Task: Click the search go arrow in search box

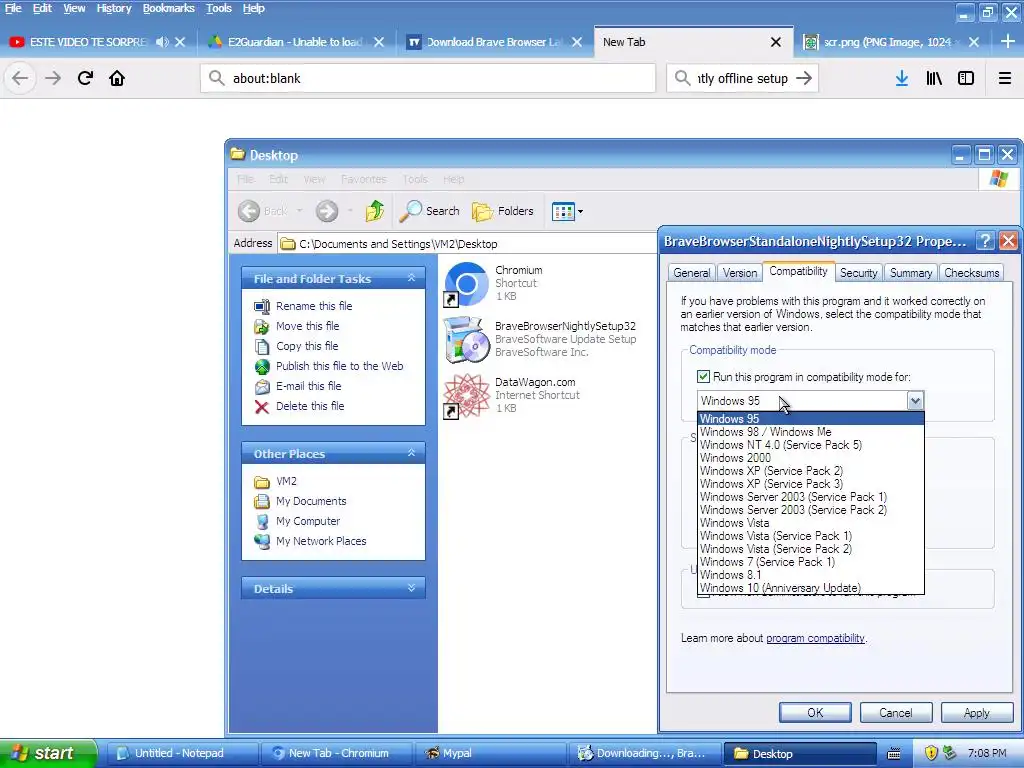Action: (804, 78)
